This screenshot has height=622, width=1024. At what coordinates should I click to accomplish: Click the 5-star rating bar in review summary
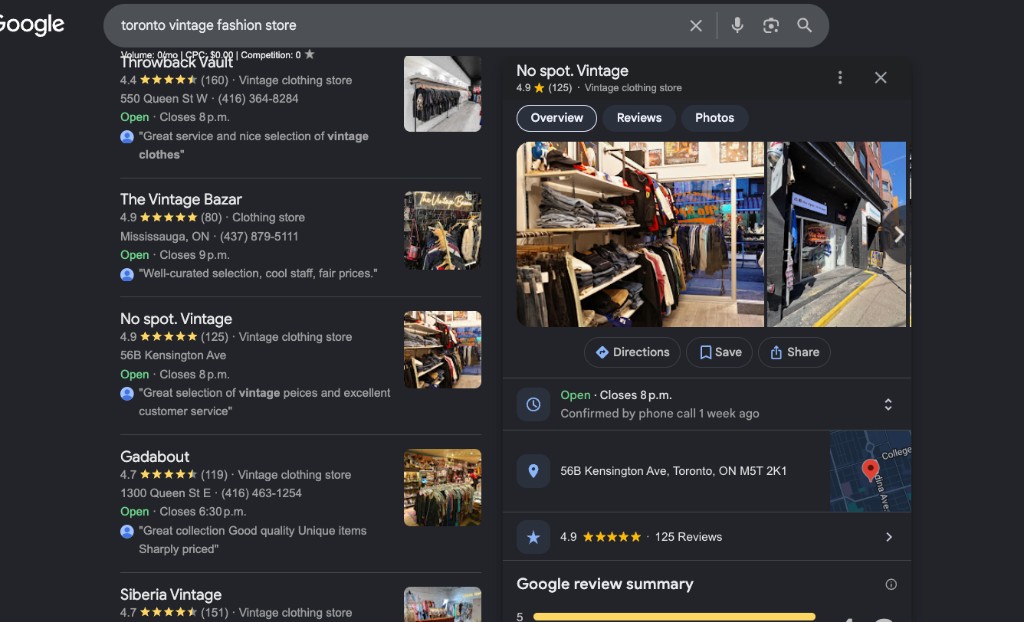674,617
